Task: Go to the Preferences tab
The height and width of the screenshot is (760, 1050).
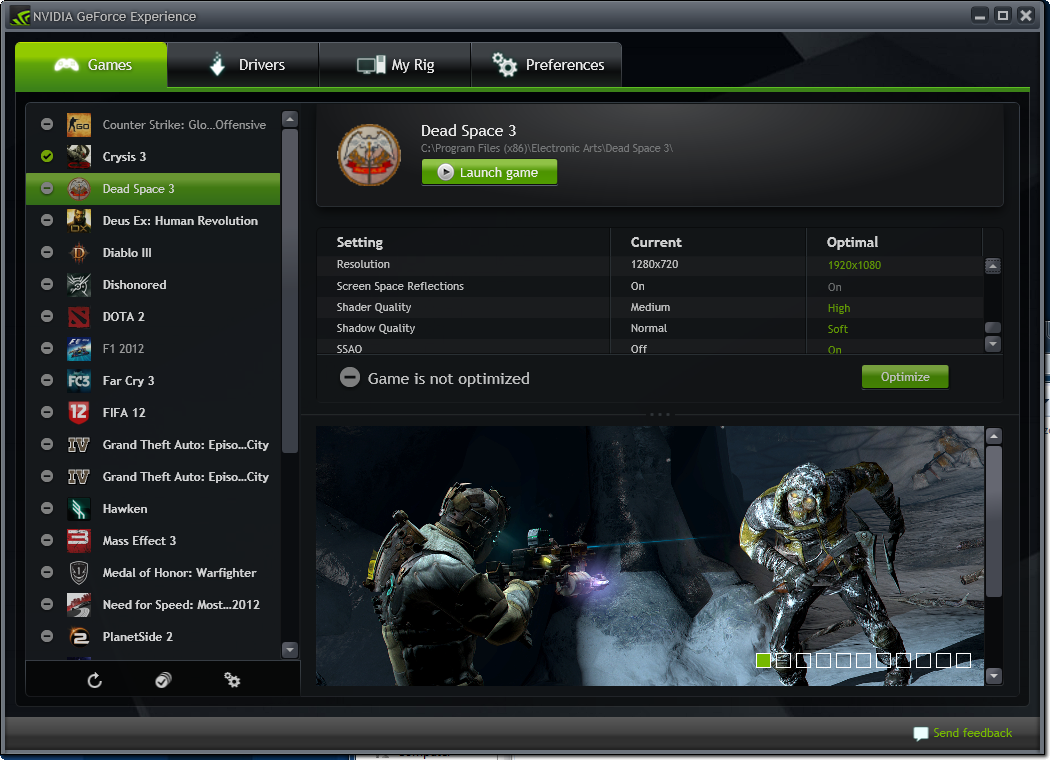Action: [546, 65]
